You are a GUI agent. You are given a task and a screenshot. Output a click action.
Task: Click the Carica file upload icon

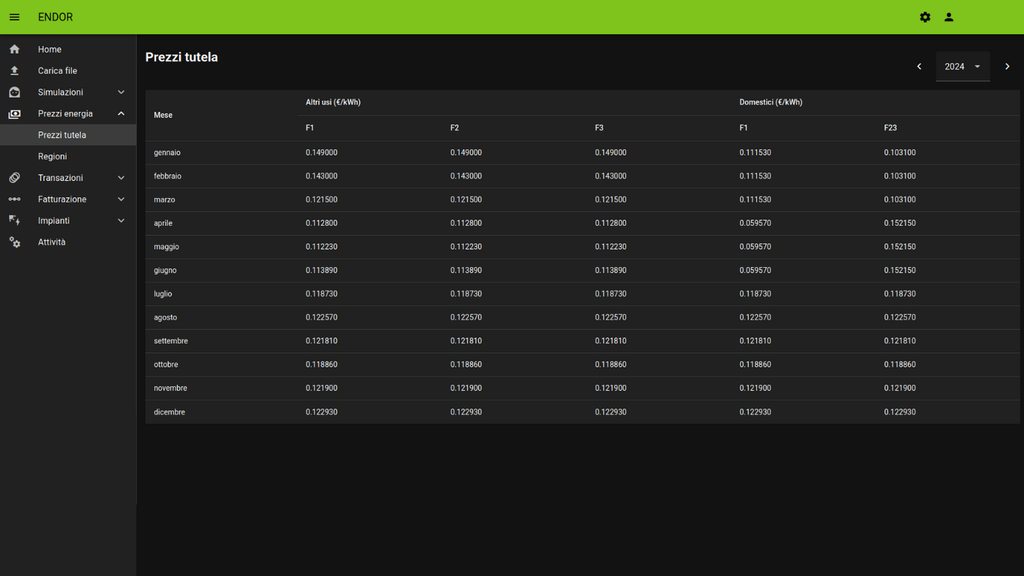(x=14, y=71)
